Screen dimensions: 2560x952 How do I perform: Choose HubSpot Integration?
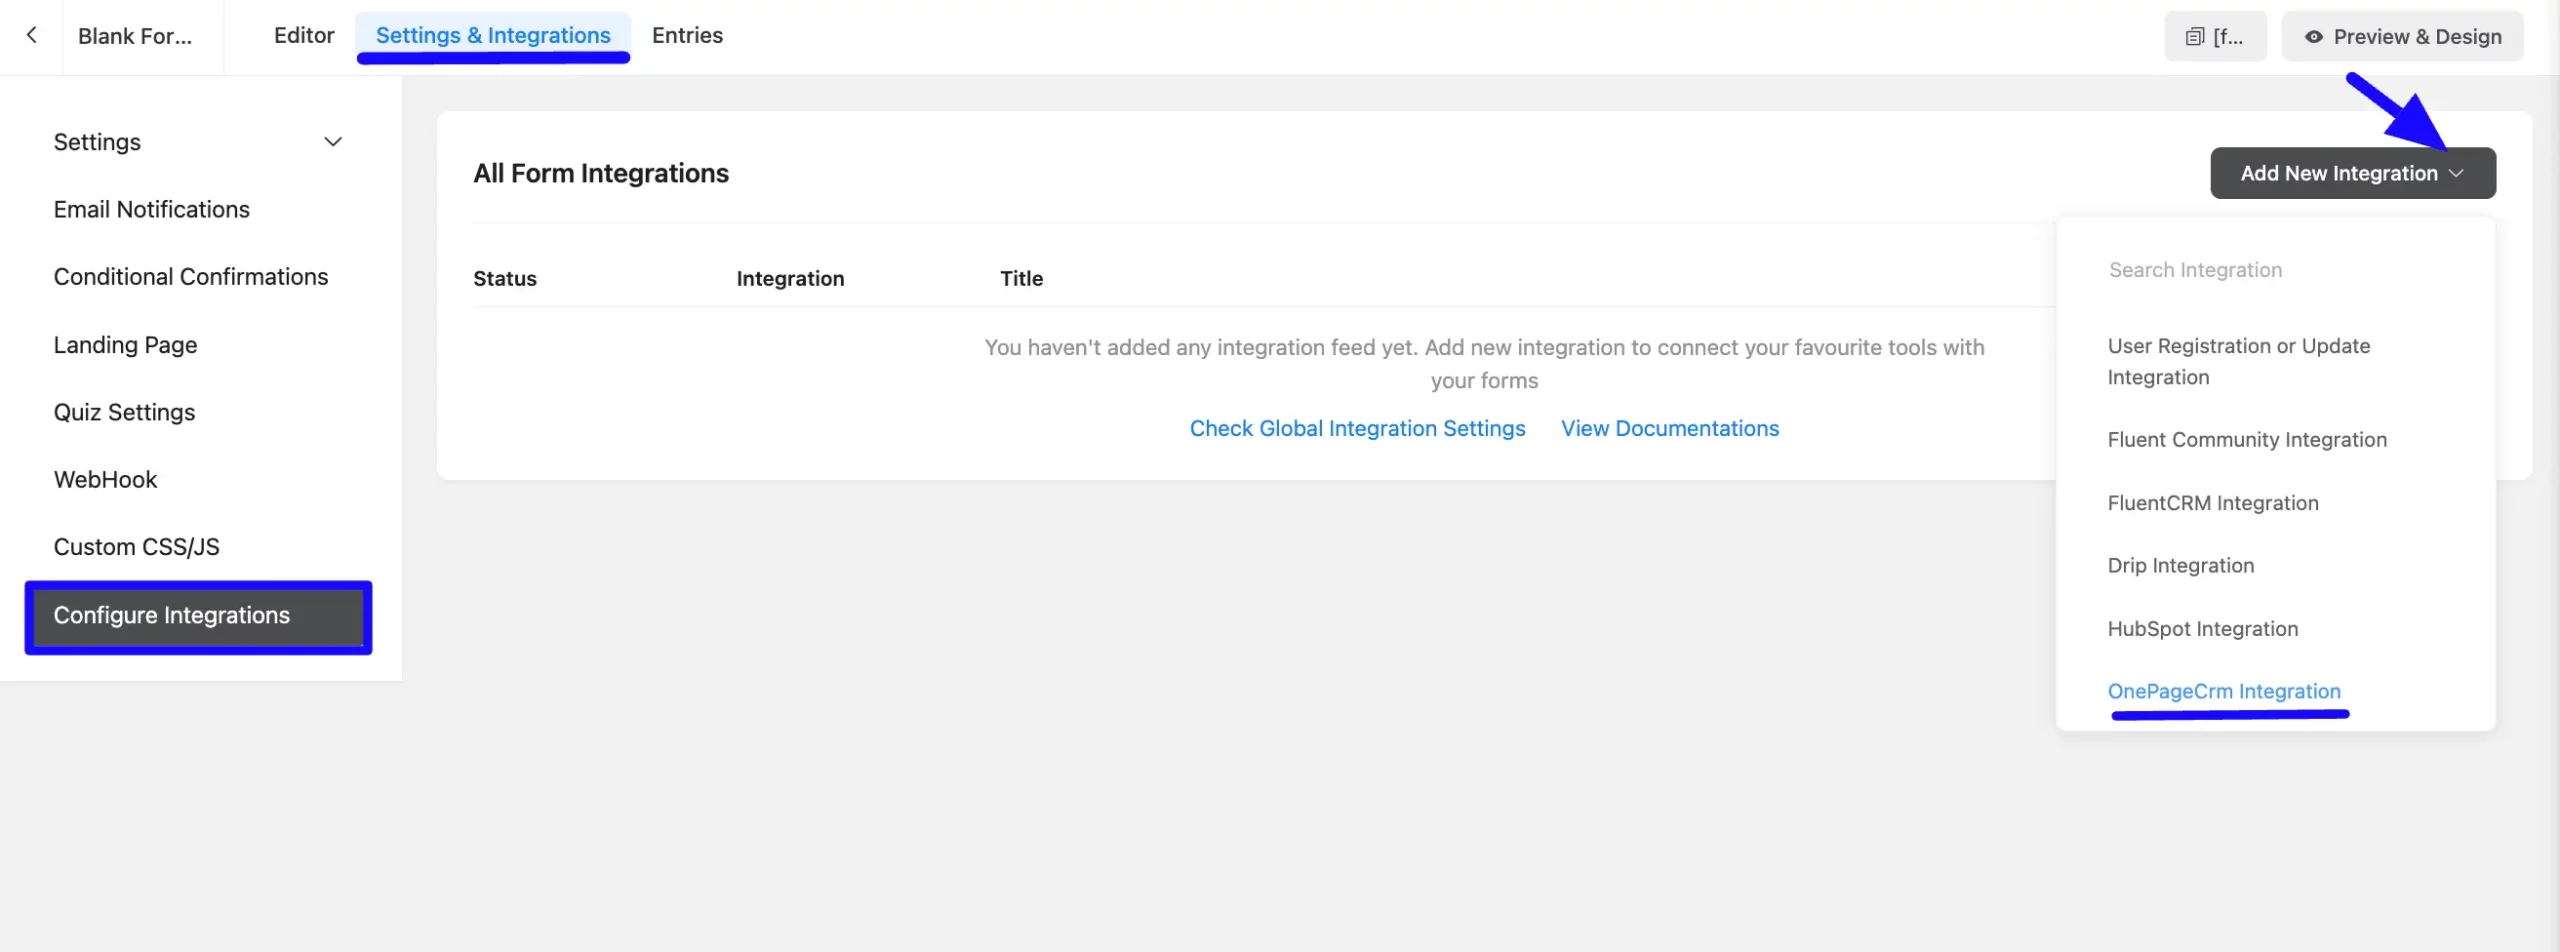[x=2203, y=627]
